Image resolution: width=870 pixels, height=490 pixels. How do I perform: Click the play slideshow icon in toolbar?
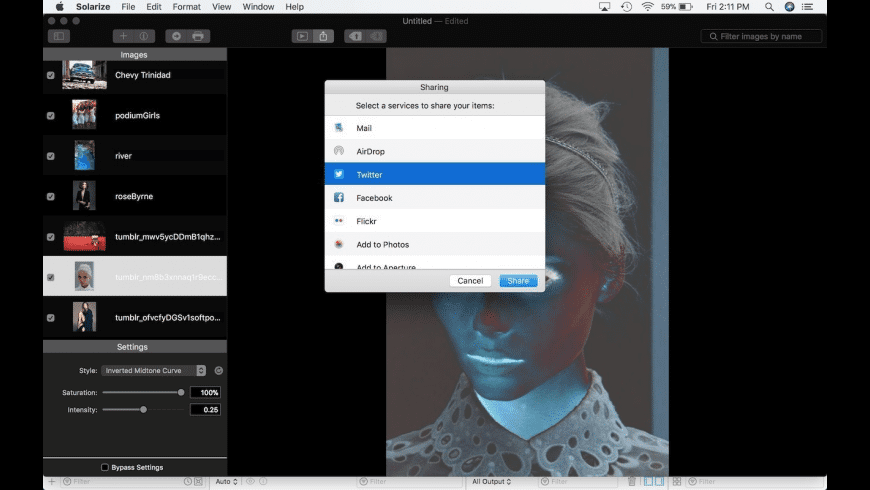301,36
